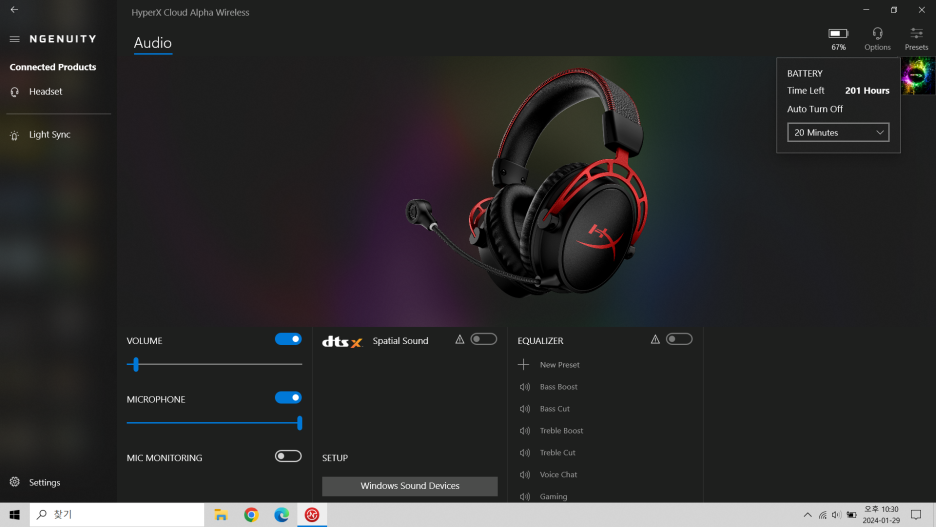
Task: Select the New Preset entry
Action: click(559, 365)
